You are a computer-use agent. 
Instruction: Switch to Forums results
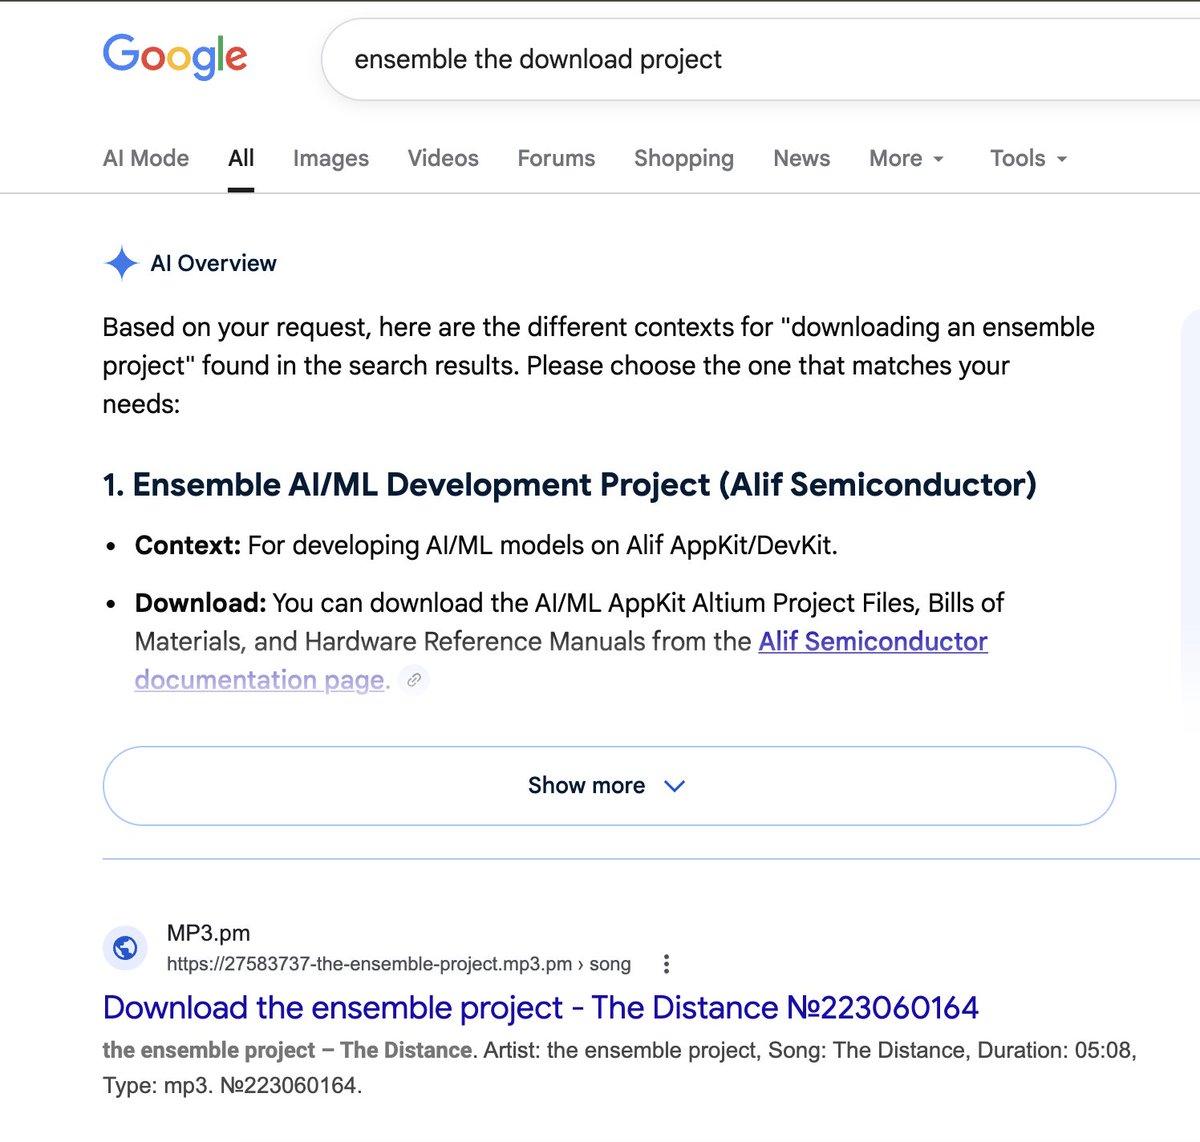(x=556, y=158)
